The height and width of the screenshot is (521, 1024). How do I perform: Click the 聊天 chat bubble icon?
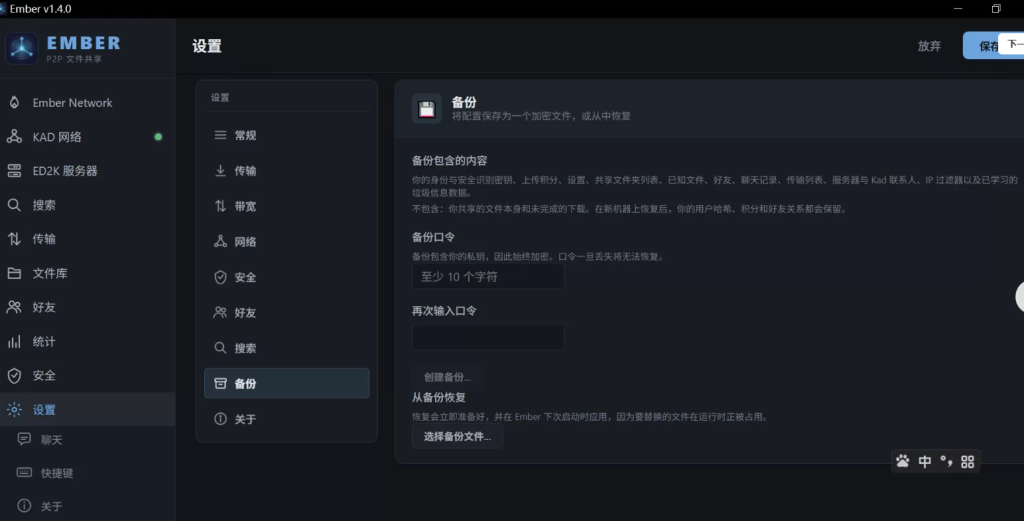tap(24, 439)
